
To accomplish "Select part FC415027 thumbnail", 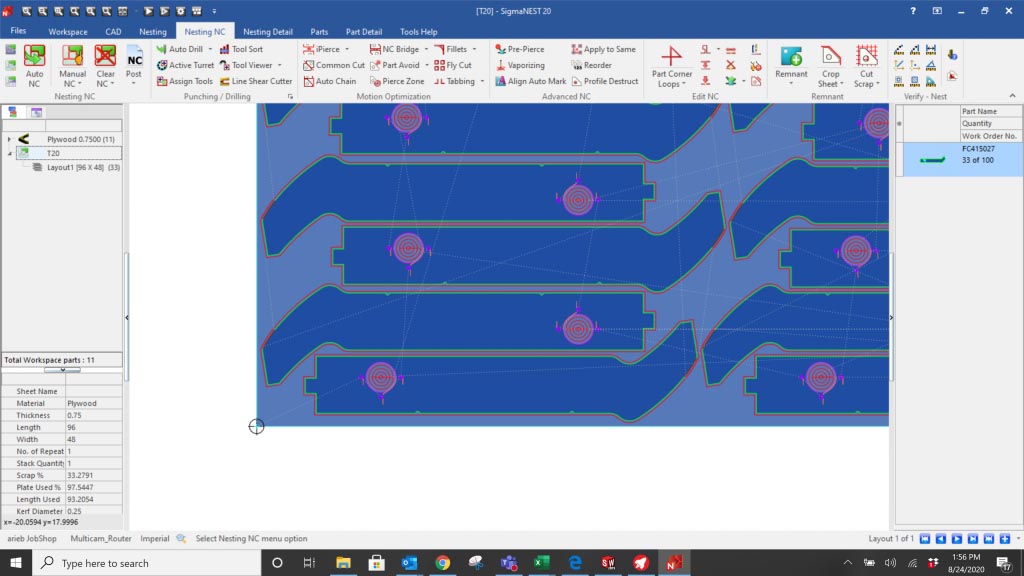I will (x=932, y=159).
